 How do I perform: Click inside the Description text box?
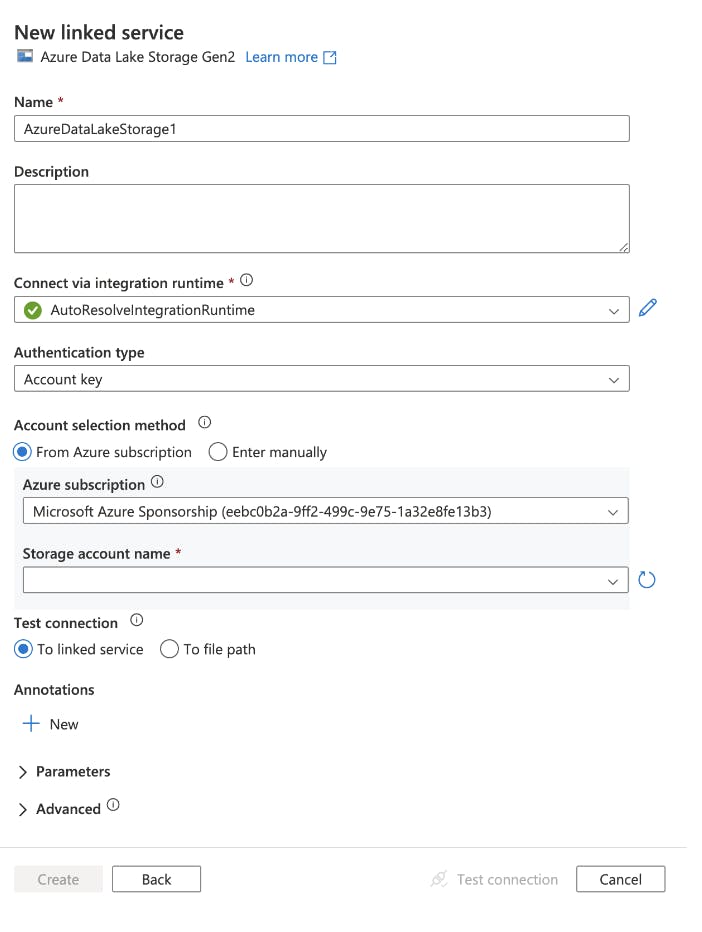click(321, 218)
